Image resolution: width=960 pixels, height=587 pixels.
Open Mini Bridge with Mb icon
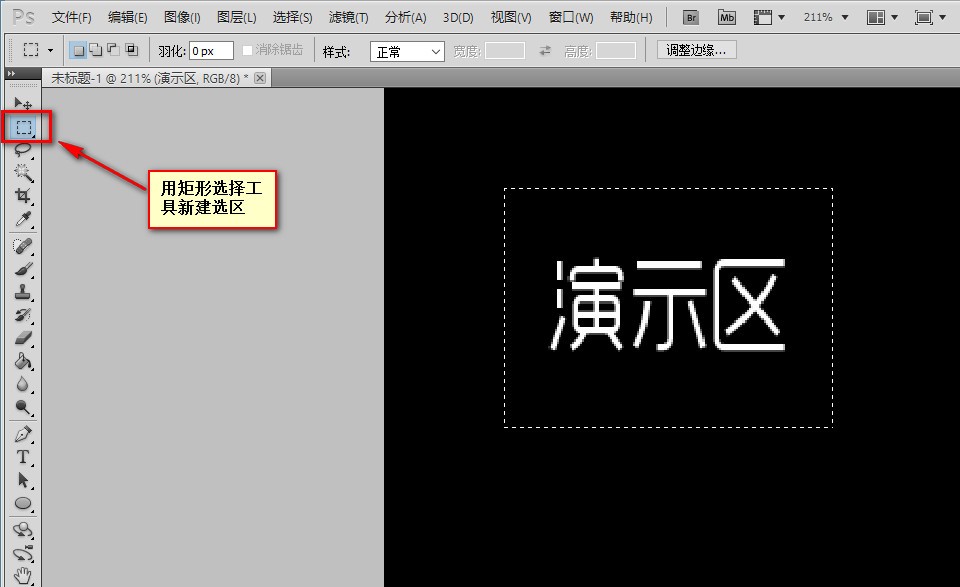(x=727, y=17)
